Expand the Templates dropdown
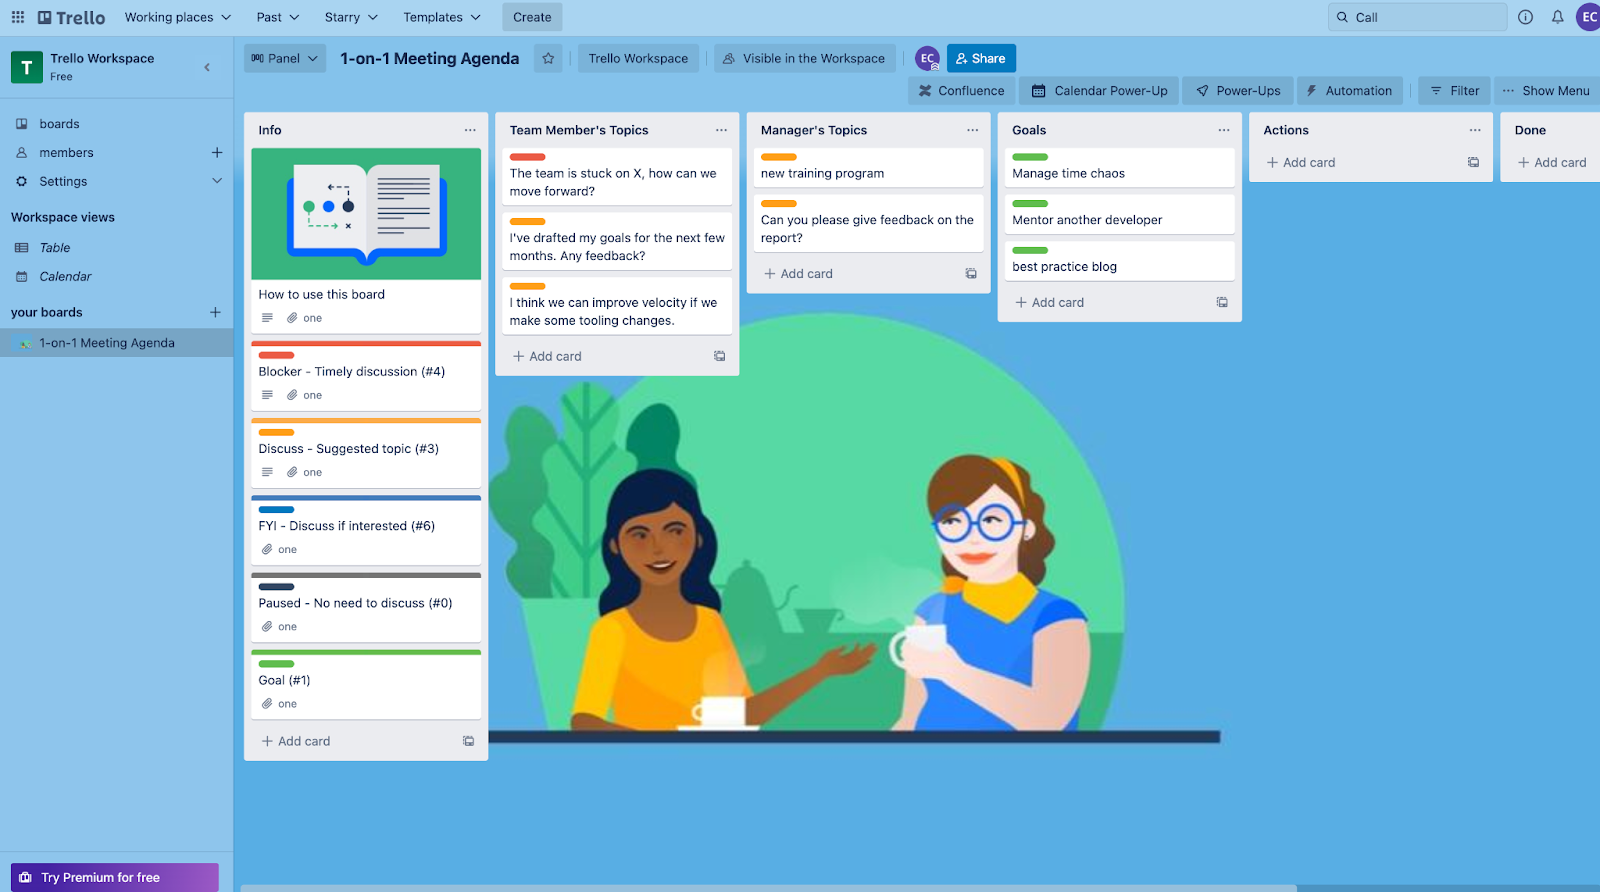Viewport: 1600px width, 892px height. (442, 17)
